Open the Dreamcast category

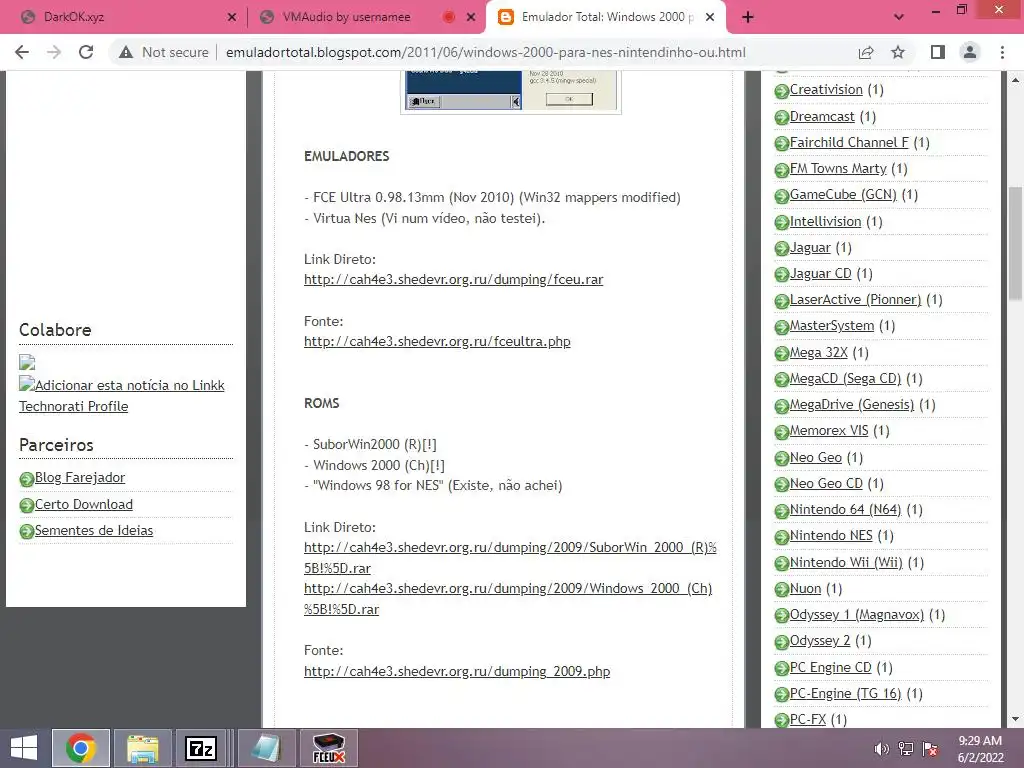(x=822, y=116)
